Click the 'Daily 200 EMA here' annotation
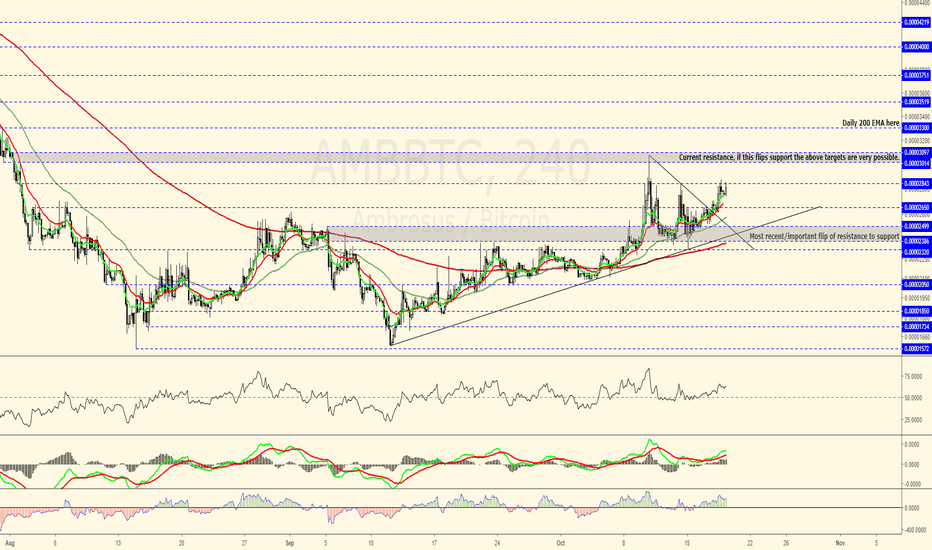The height and width of the screenshot is (550, 932). (870, 123)
